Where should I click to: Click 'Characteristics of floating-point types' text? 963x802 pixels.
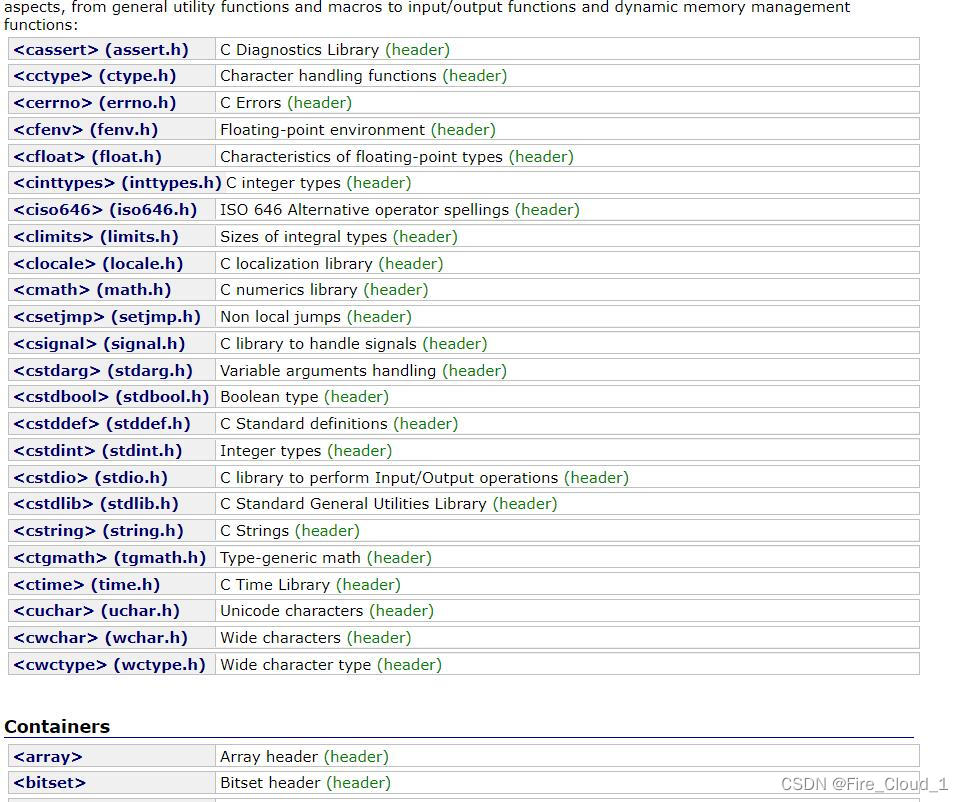point(362,157)
